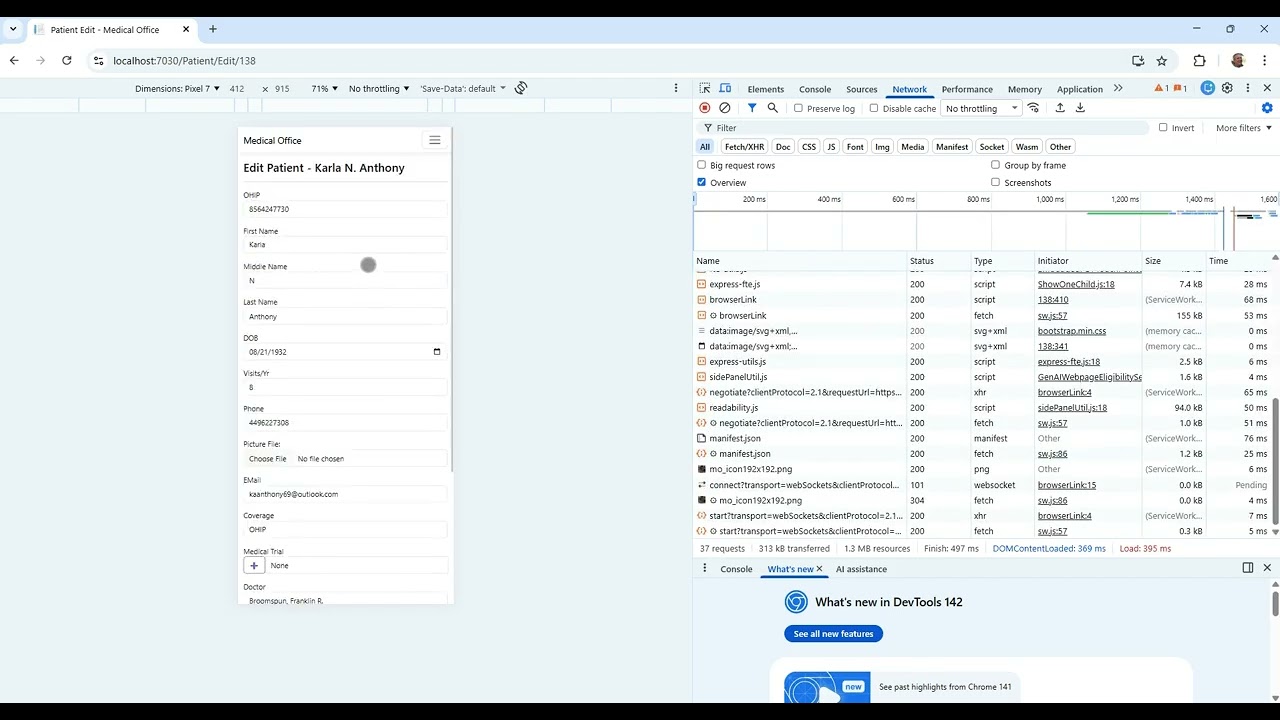Screen dimensions: 1280x720
Task: Check the Invert filter checkbox
Action: coord(1163,128)
